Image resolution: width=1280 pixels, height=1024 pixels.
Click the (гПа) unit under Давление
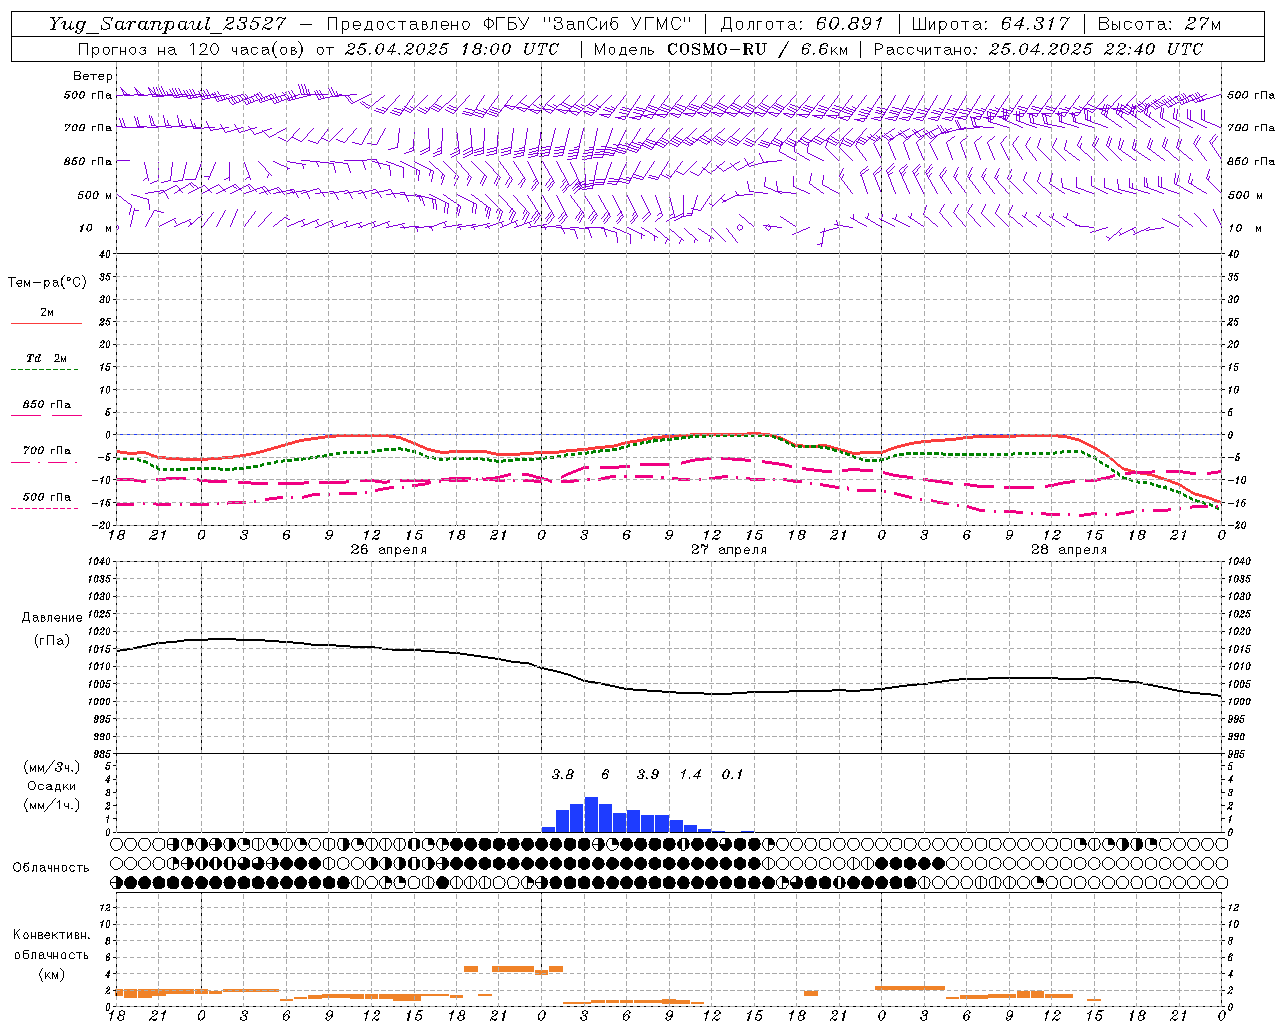tap(52, 640)
